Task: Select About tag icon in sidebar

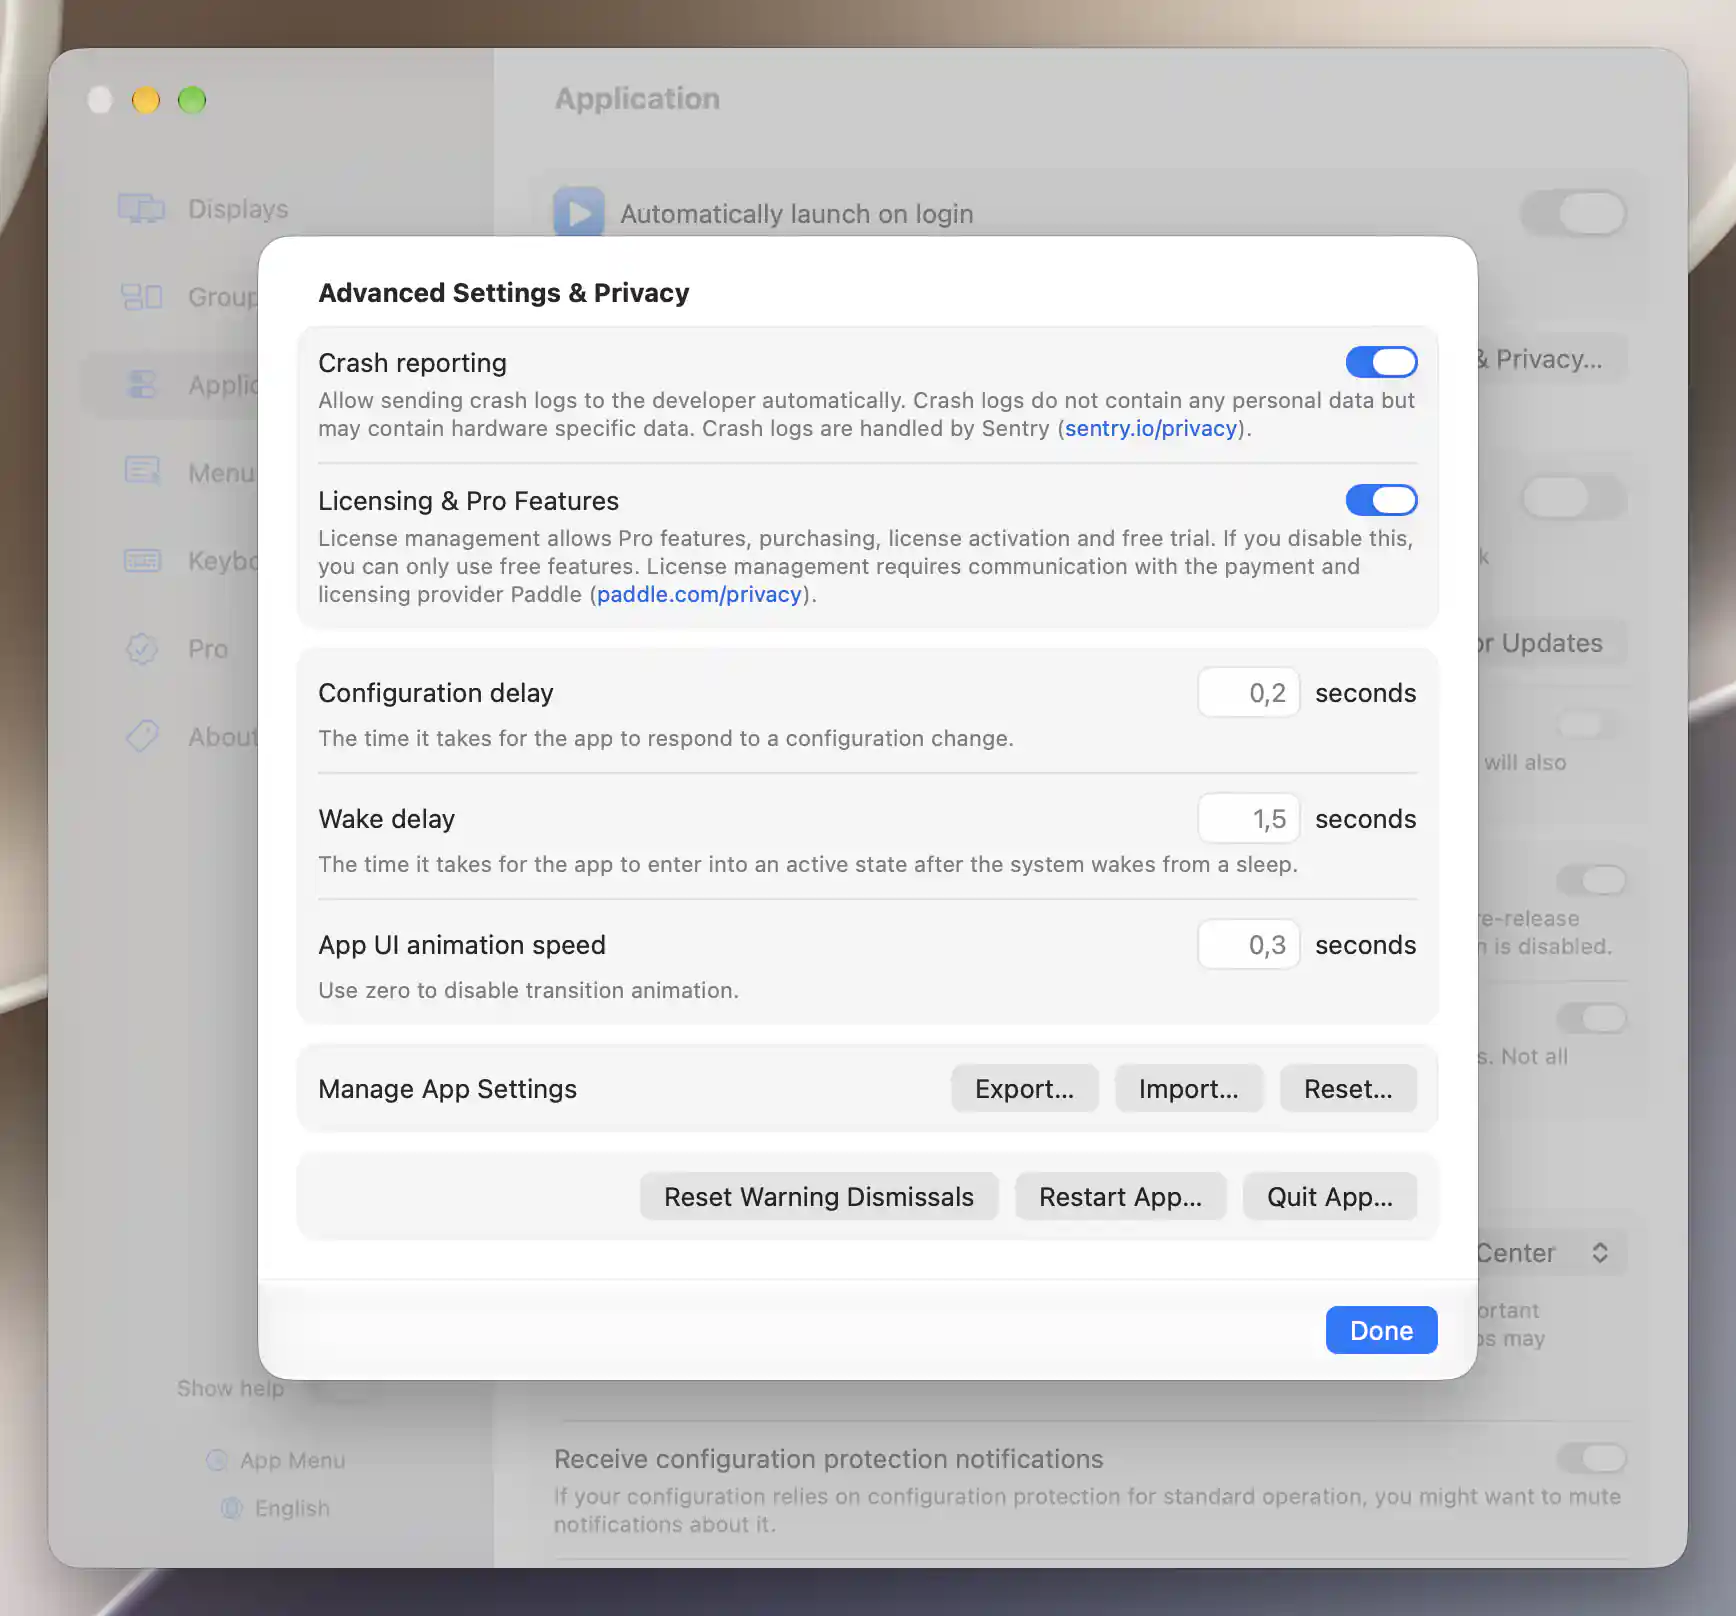Action: [142, 736]
